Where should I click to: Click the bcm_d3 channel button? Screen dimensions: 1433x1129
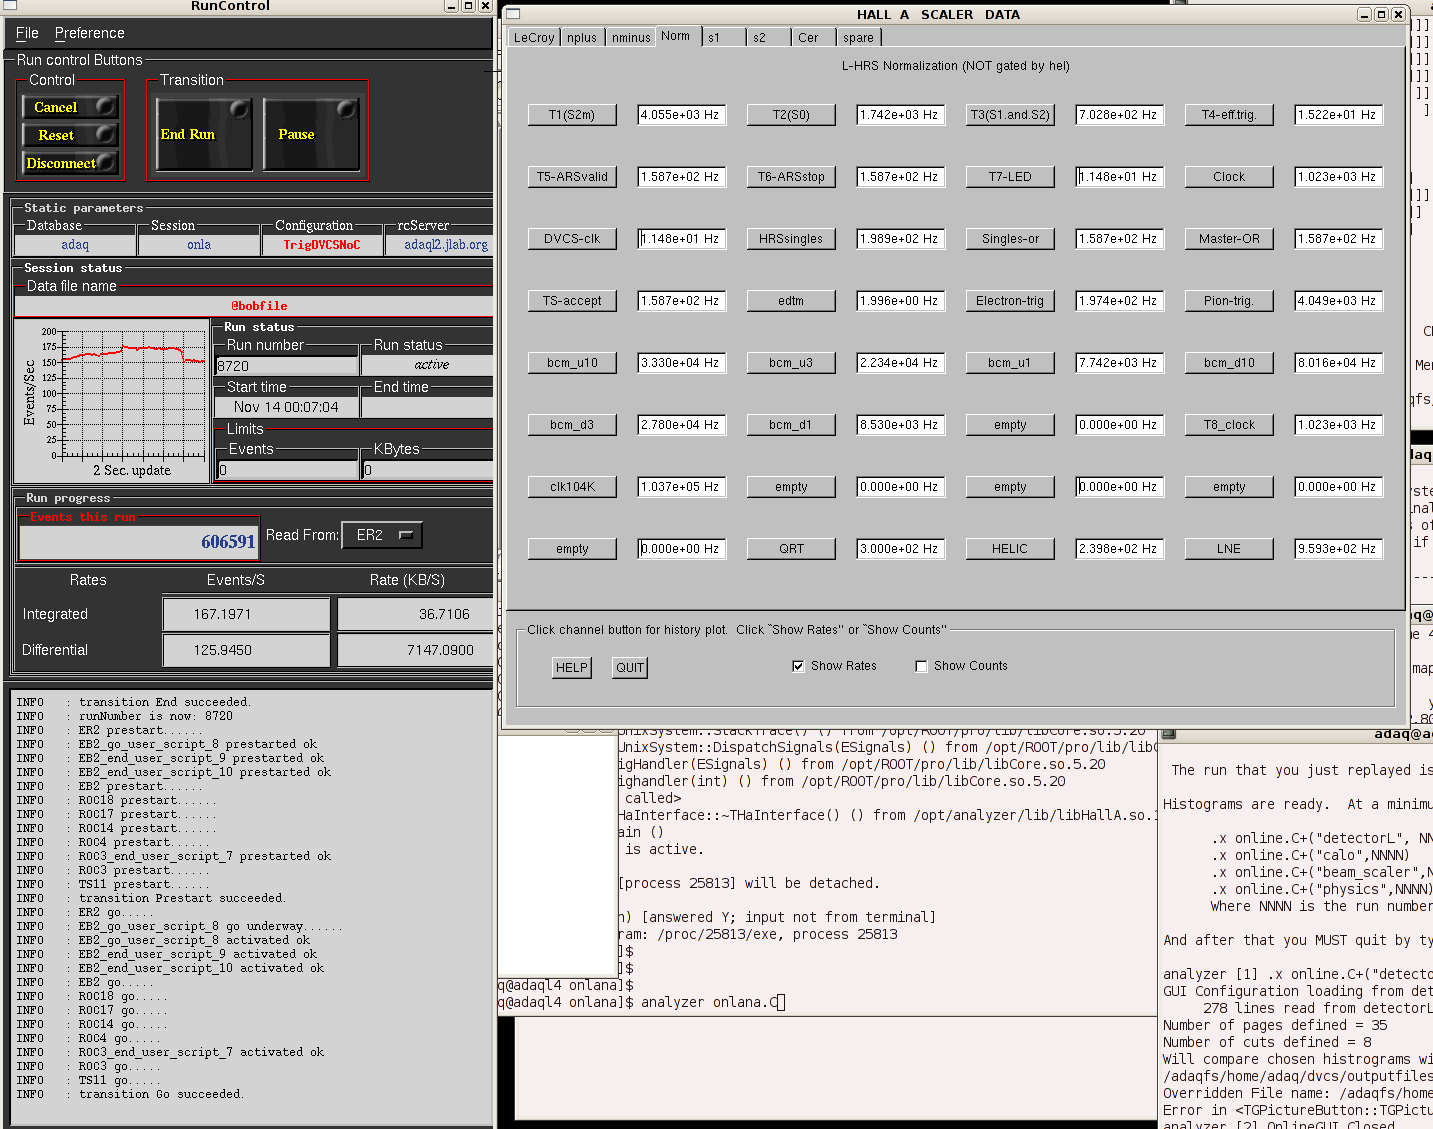pos(572,425)
